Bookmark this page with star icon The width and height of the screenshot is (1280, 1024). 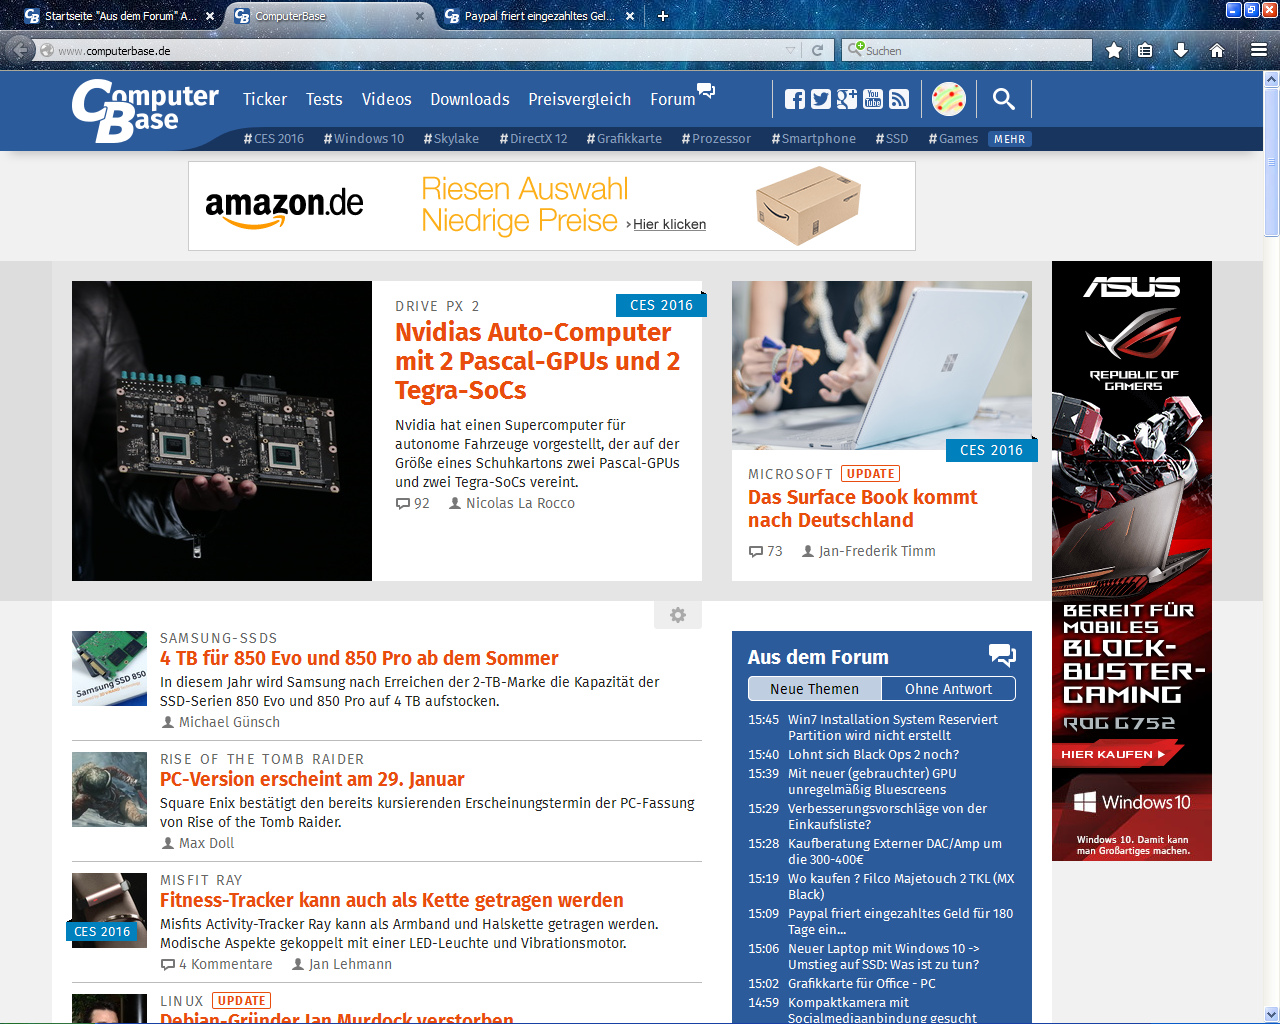point(1113,50)
